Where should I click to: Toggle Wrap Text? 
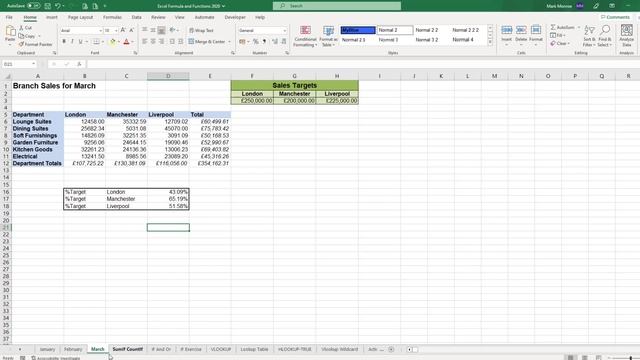coord(201,31)
